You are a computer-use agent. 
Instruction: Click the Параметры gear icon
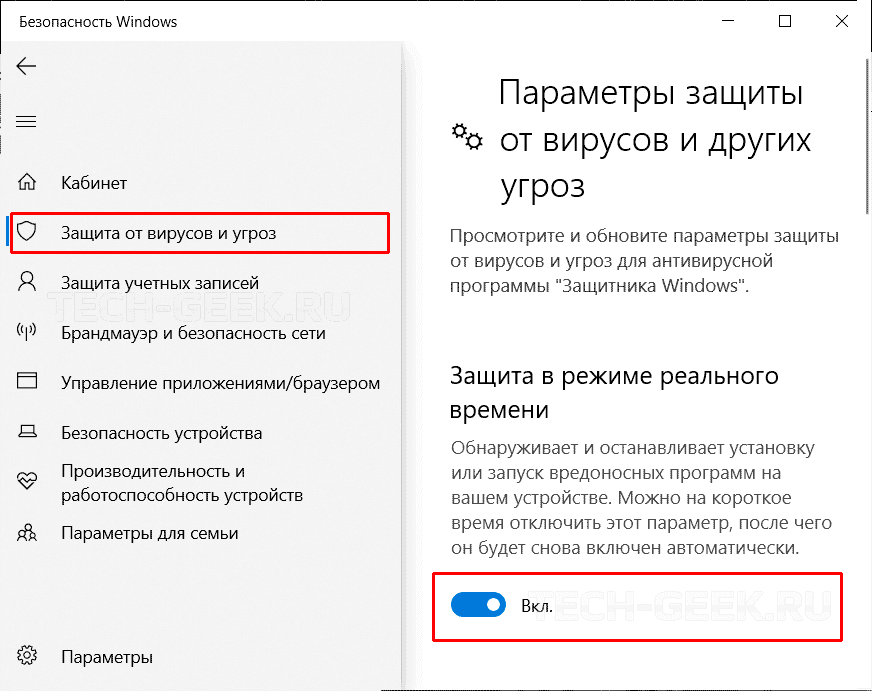click(x=28, y=657)
